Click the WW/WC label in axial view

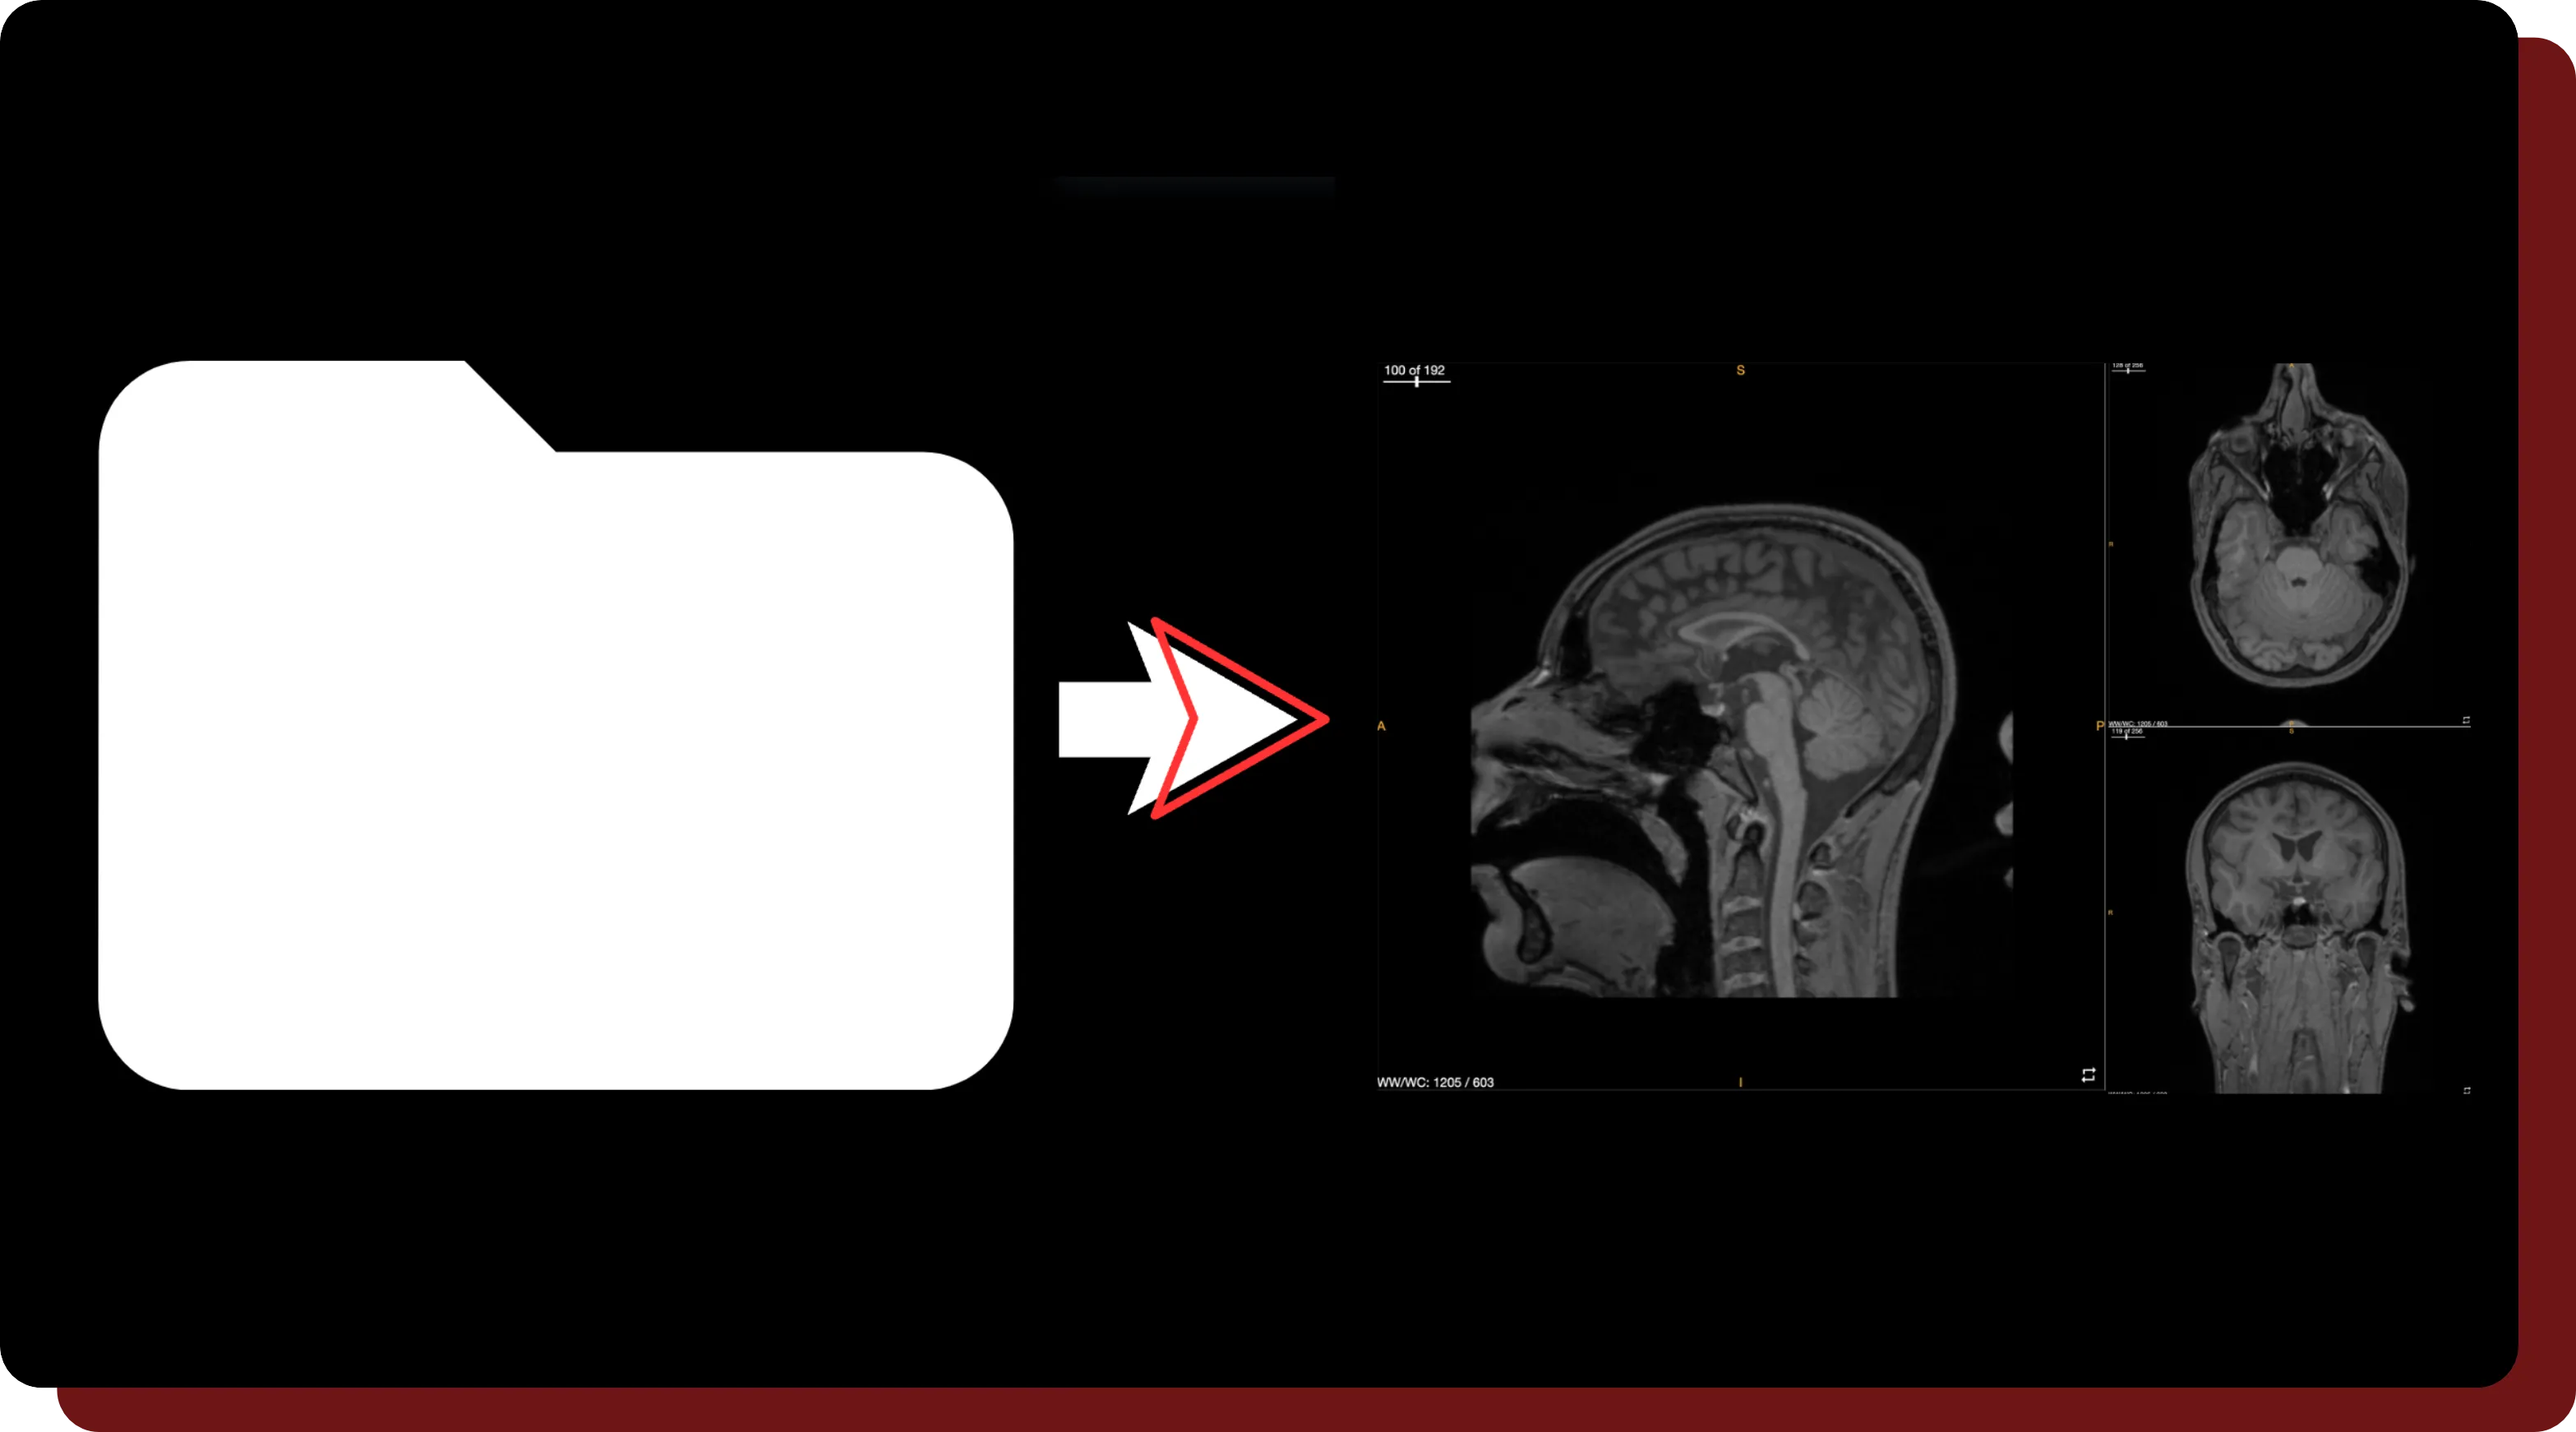2138,723
